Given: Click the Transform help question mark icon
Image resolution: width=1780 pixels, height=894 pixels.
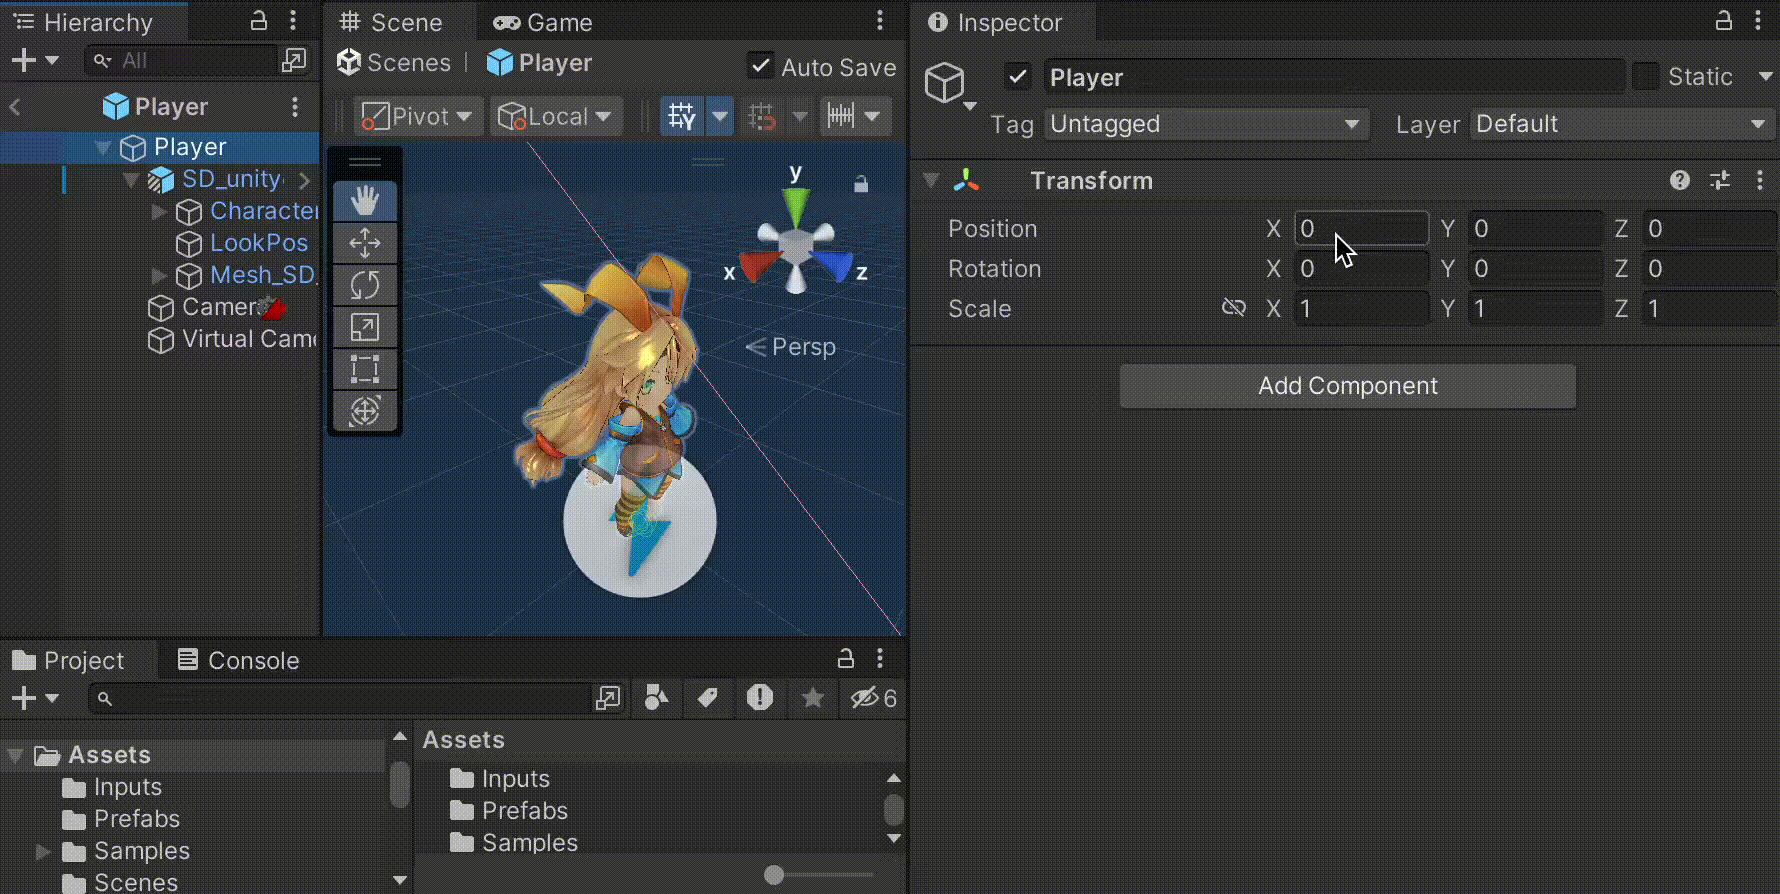Looking at the screenshot, I should point(1680,180).
